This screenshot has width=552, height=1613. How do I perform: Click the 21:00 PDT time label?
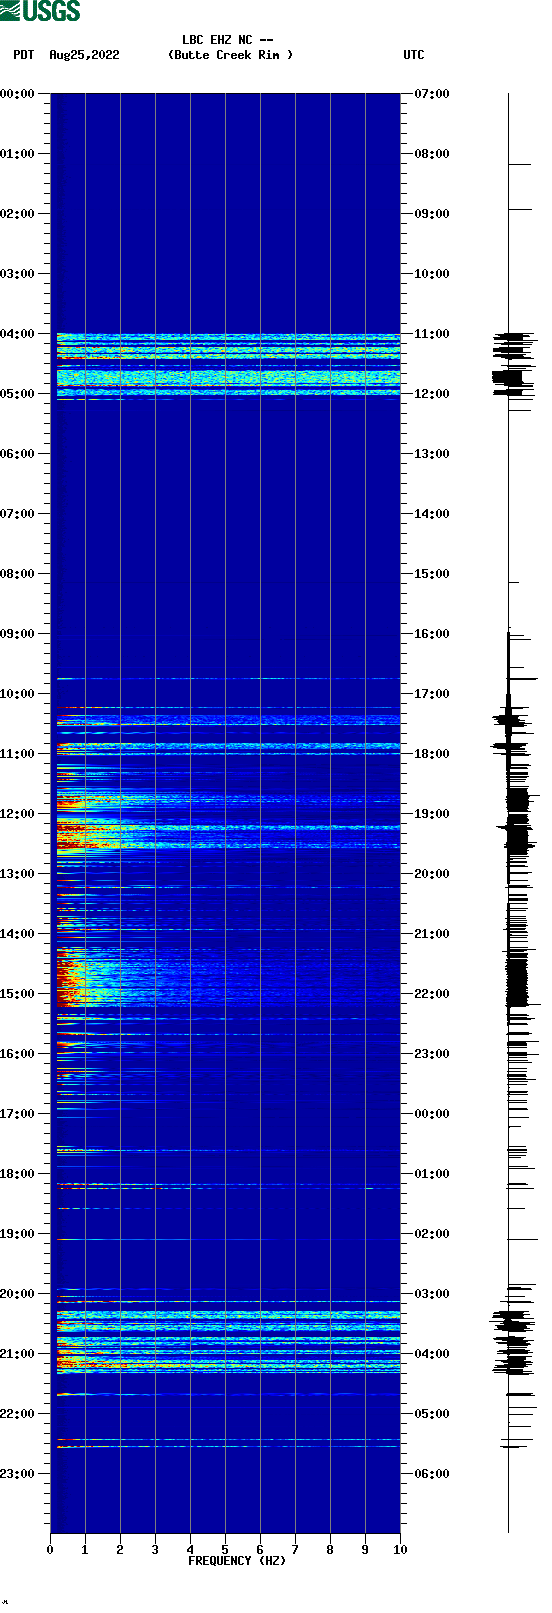pyautogui.click(x=18, y=1354)
